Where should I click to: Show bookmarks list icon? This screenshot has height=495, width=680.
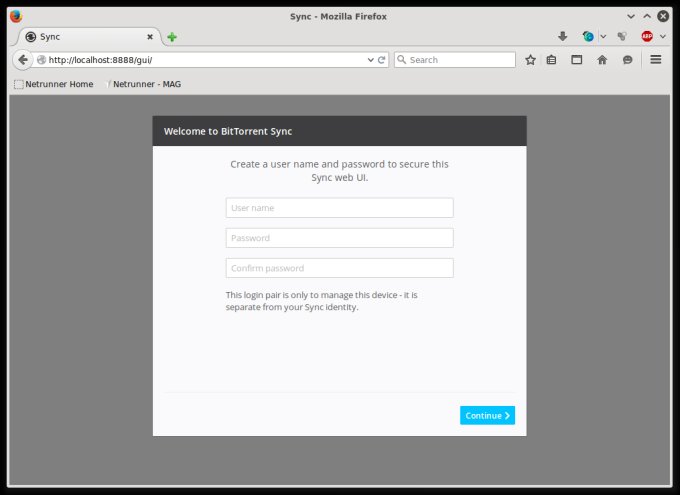pos(551,60)
